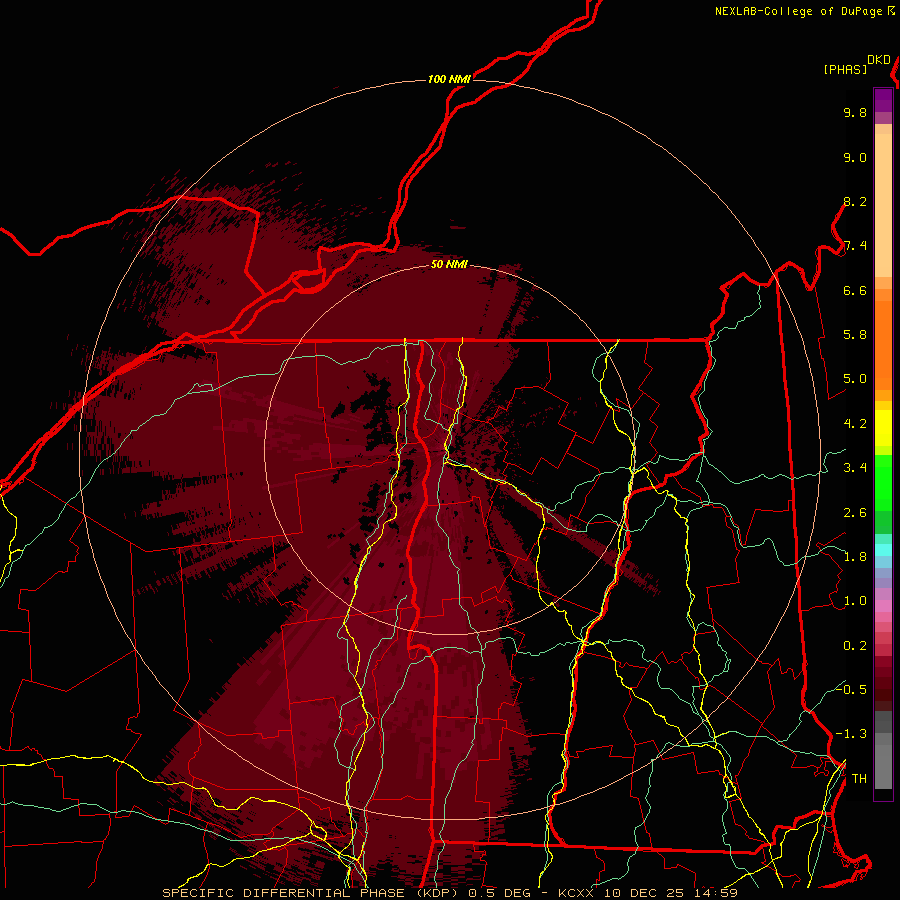Click the pale peach band of the legend

tap(883, 205)
